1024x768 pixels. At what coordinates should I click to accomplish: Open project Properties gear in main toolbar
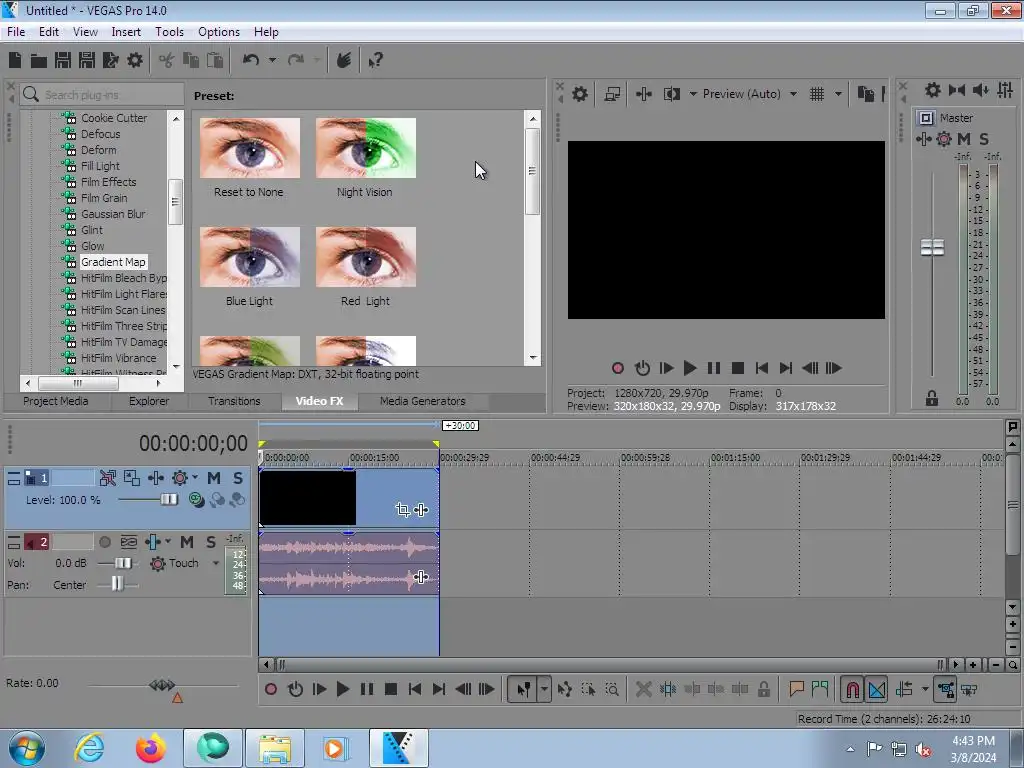135,61
